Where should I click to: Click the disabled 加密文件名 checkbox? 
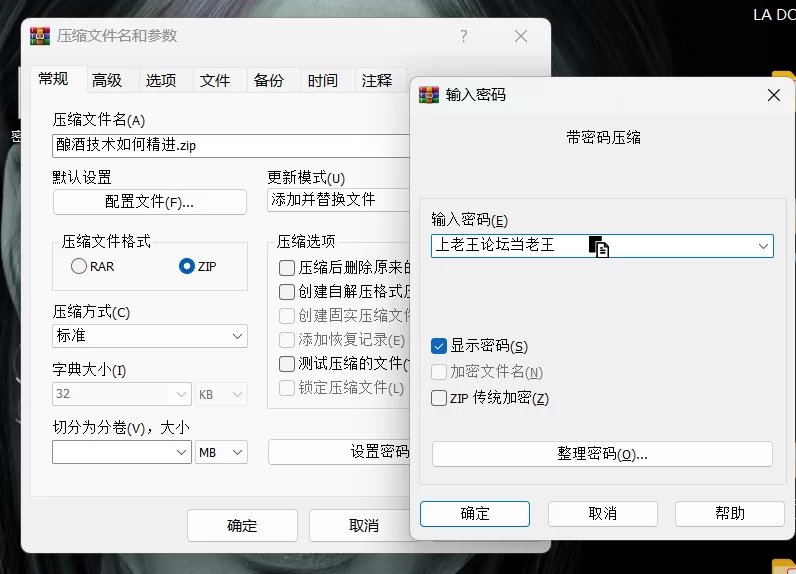click(x=439, y=372)
